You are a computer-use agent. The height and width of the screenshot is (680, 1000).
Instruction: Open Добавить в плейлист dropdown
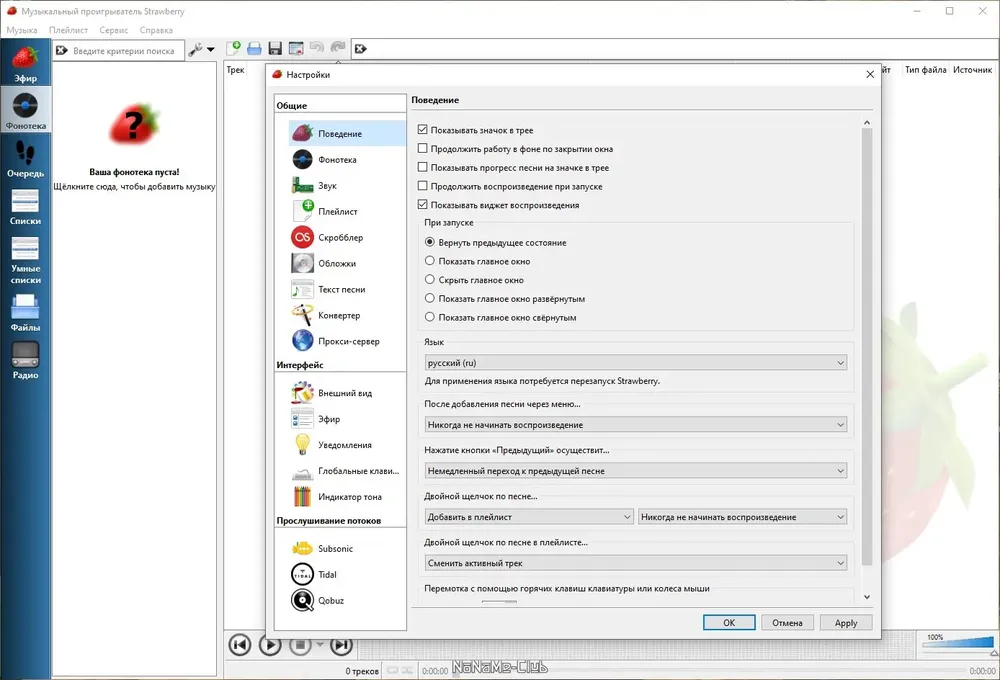(529, 517)
